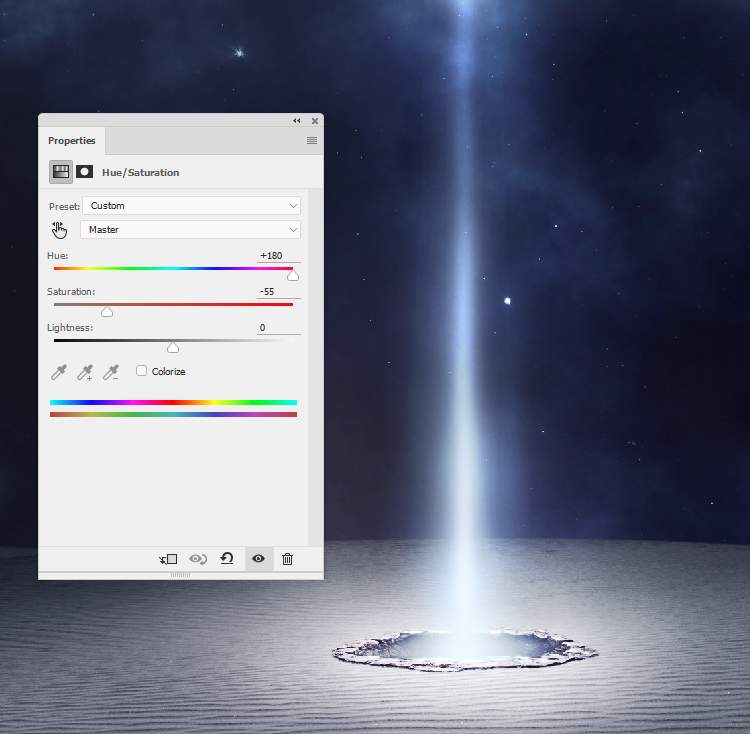Click the Hue label
The height and width of the screenshot is (734, 750).
pyautogui.click(x=58, y=256)
